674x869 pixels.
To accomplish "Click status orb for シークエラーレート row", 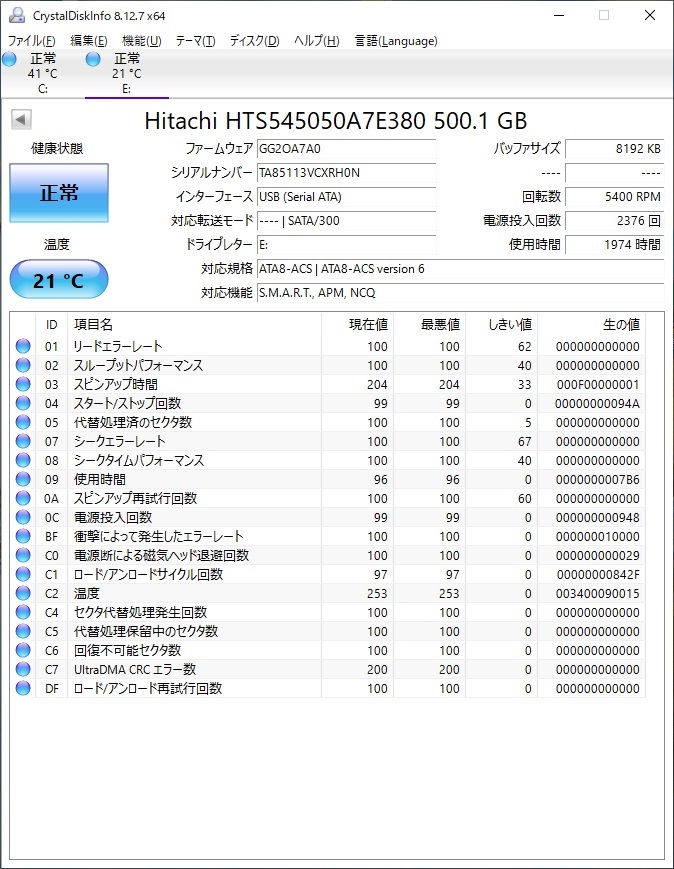I will [x=23, y=441].
